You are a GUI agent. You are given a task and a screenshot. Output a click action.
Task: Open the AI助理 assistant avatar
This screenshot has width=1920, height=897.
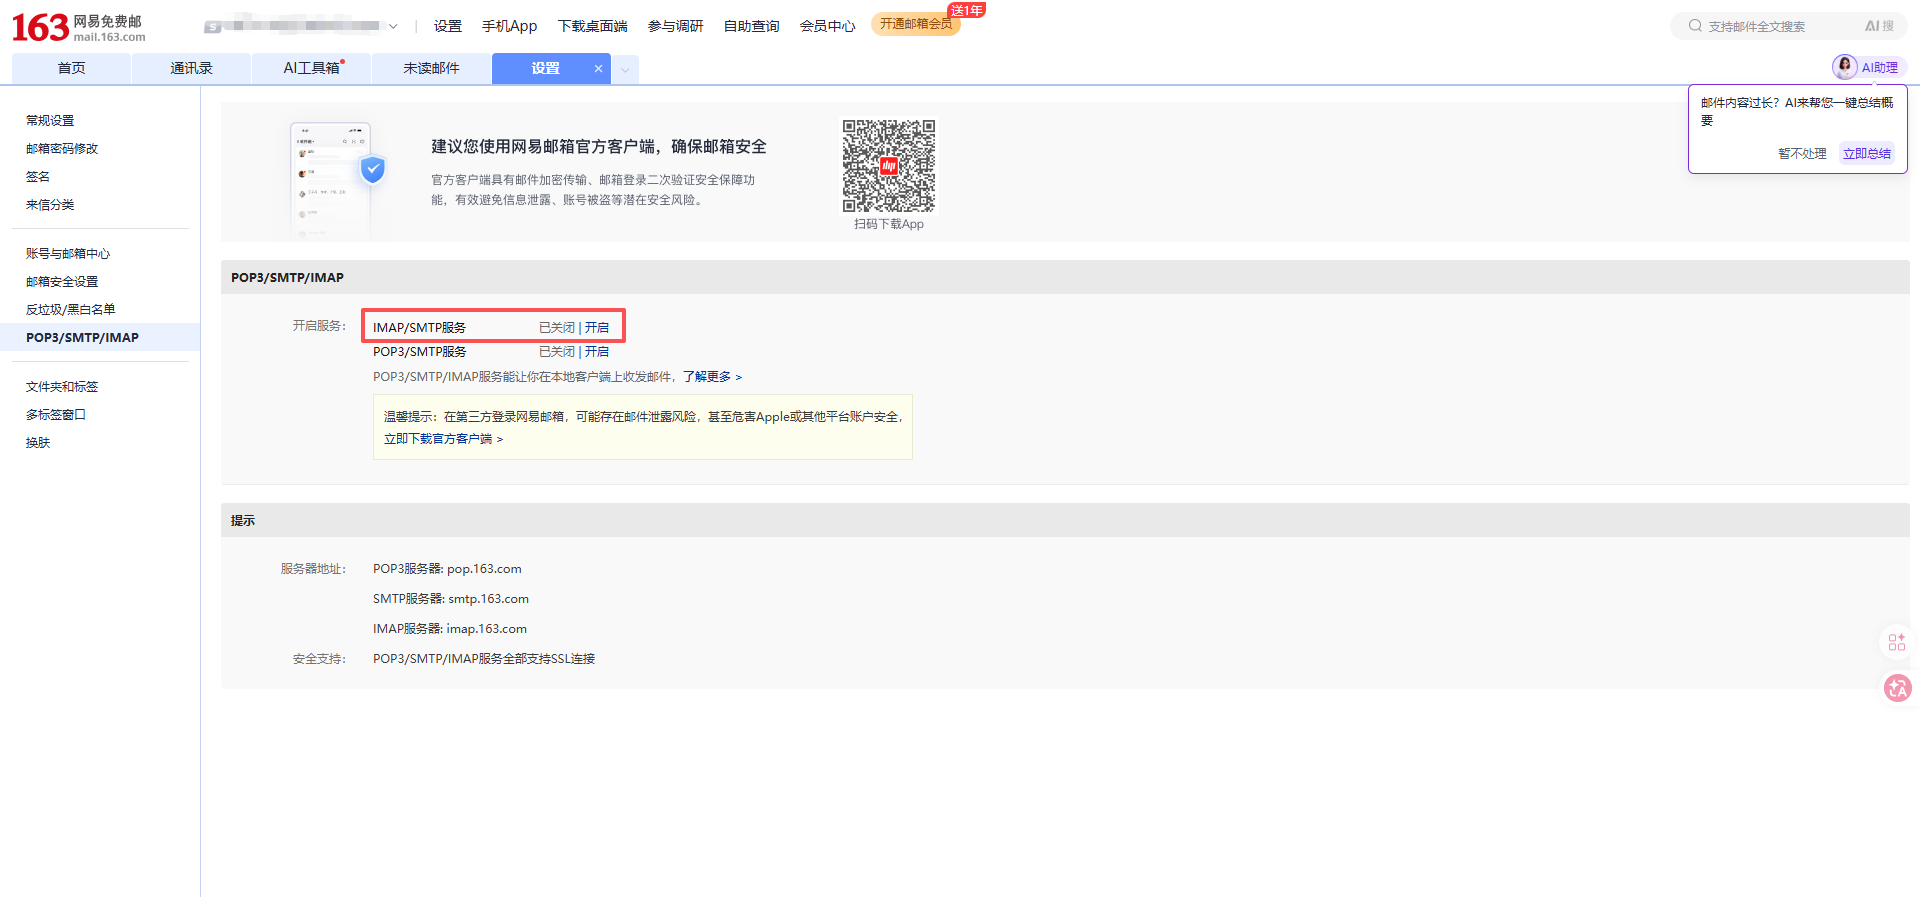[x=1844, y=67]
